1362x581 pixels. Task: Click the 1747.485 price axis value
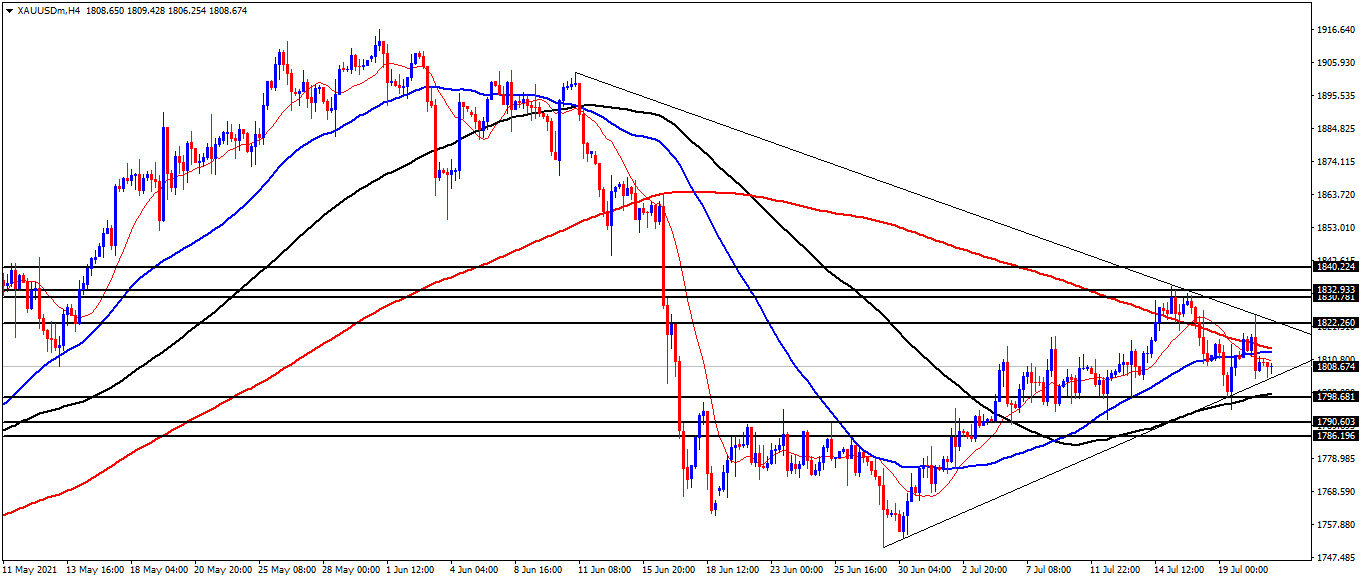point(1337,558)
